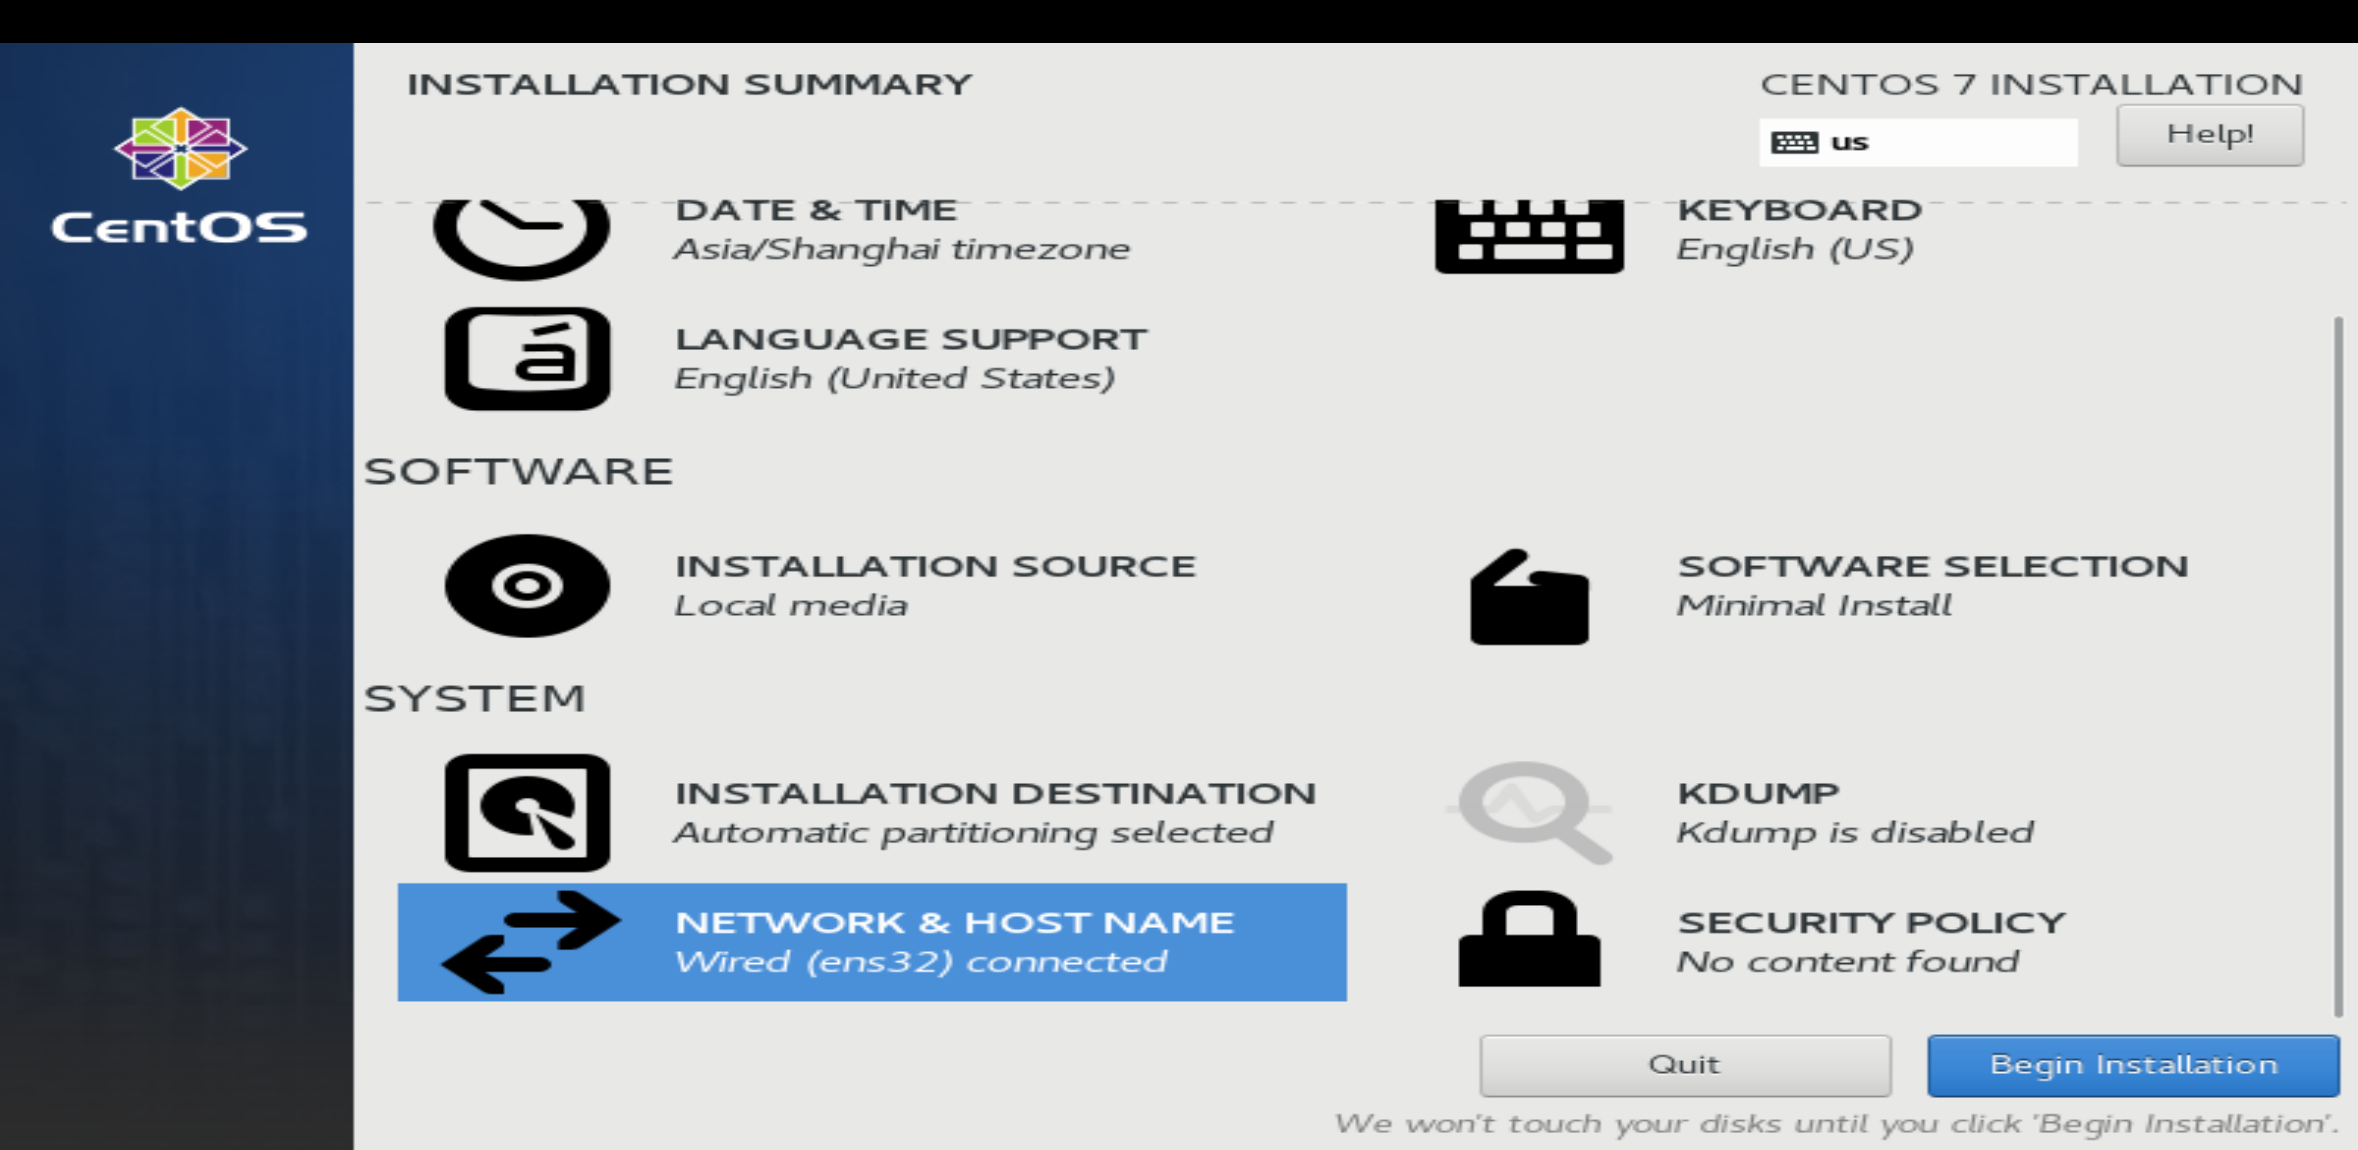Open the Help! button

[x=2210, y=135]
